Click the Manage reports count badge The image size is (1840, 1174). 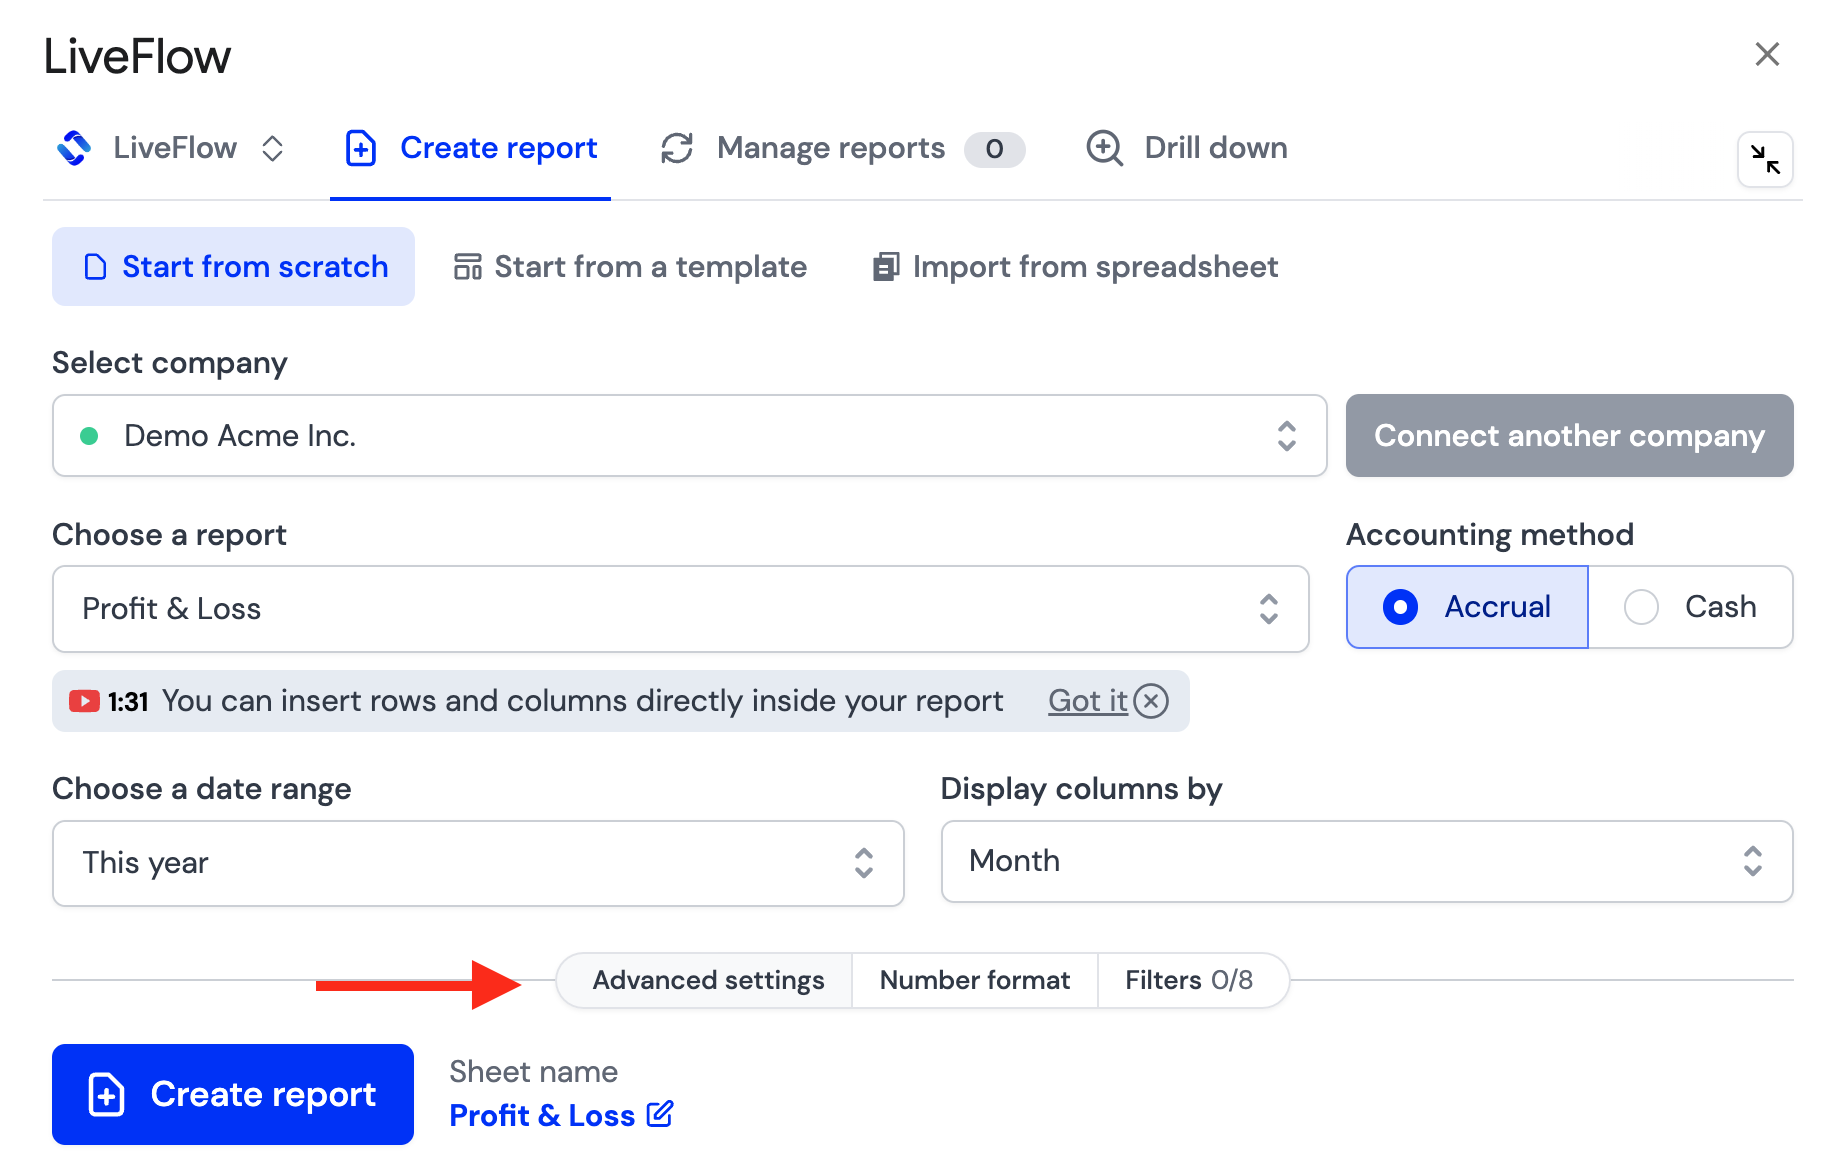pos(994,149)
